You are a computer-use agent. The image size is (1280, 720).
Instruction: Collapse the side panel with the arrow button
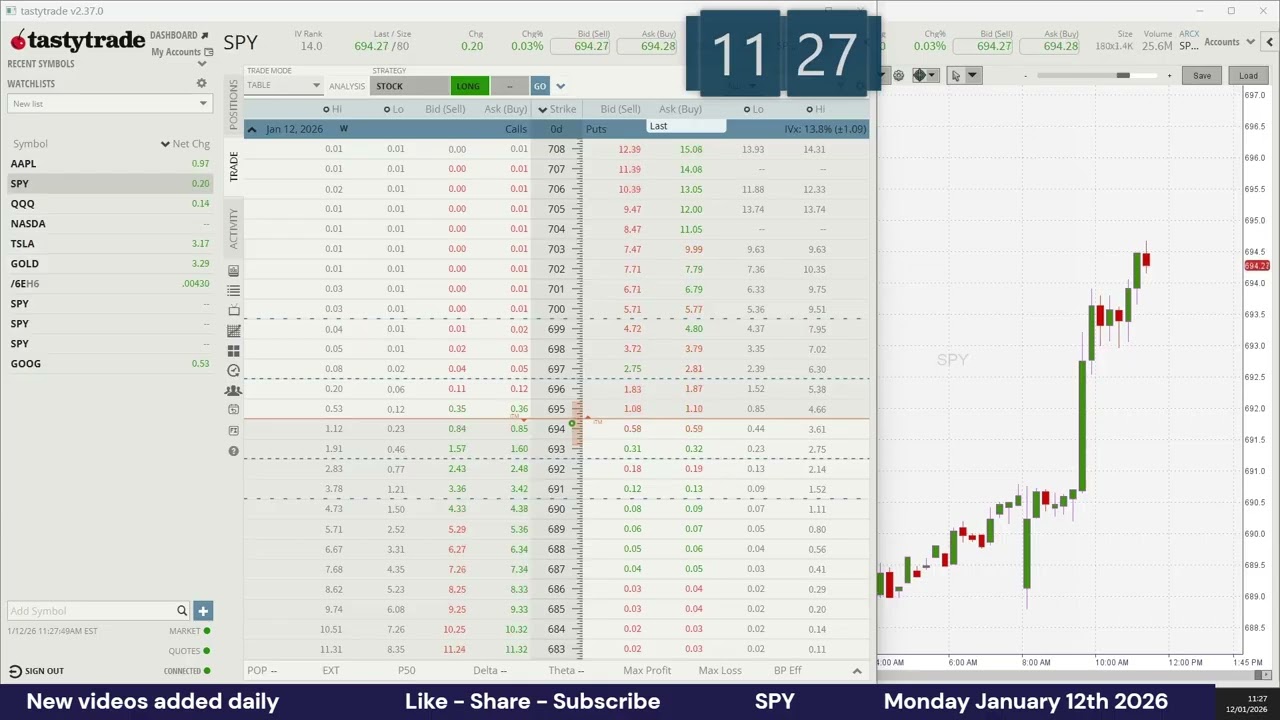1269,42
